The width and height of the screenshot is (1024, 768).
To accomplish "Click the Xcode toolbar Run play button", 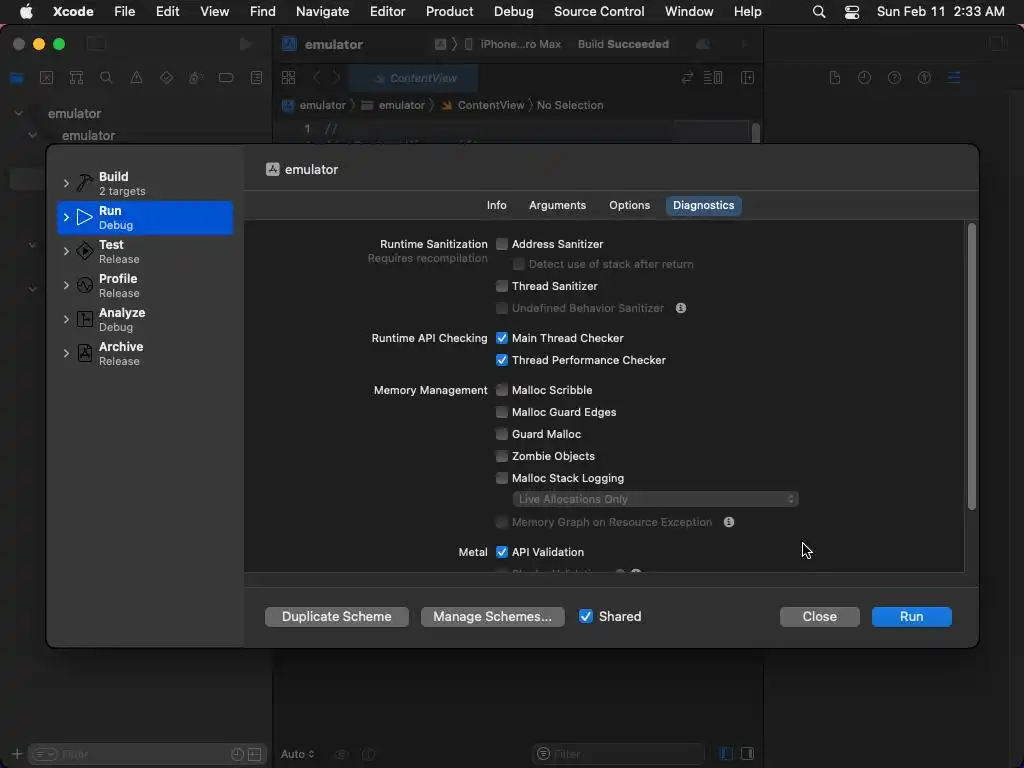I will click(x=246, y=44).
